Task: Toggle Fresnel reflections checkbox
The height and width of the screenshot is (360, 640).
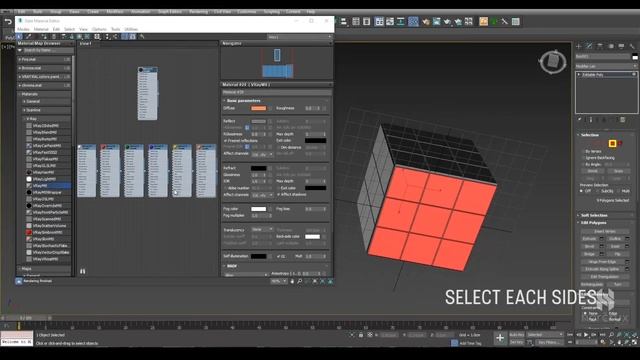Action: pos(225,140)
